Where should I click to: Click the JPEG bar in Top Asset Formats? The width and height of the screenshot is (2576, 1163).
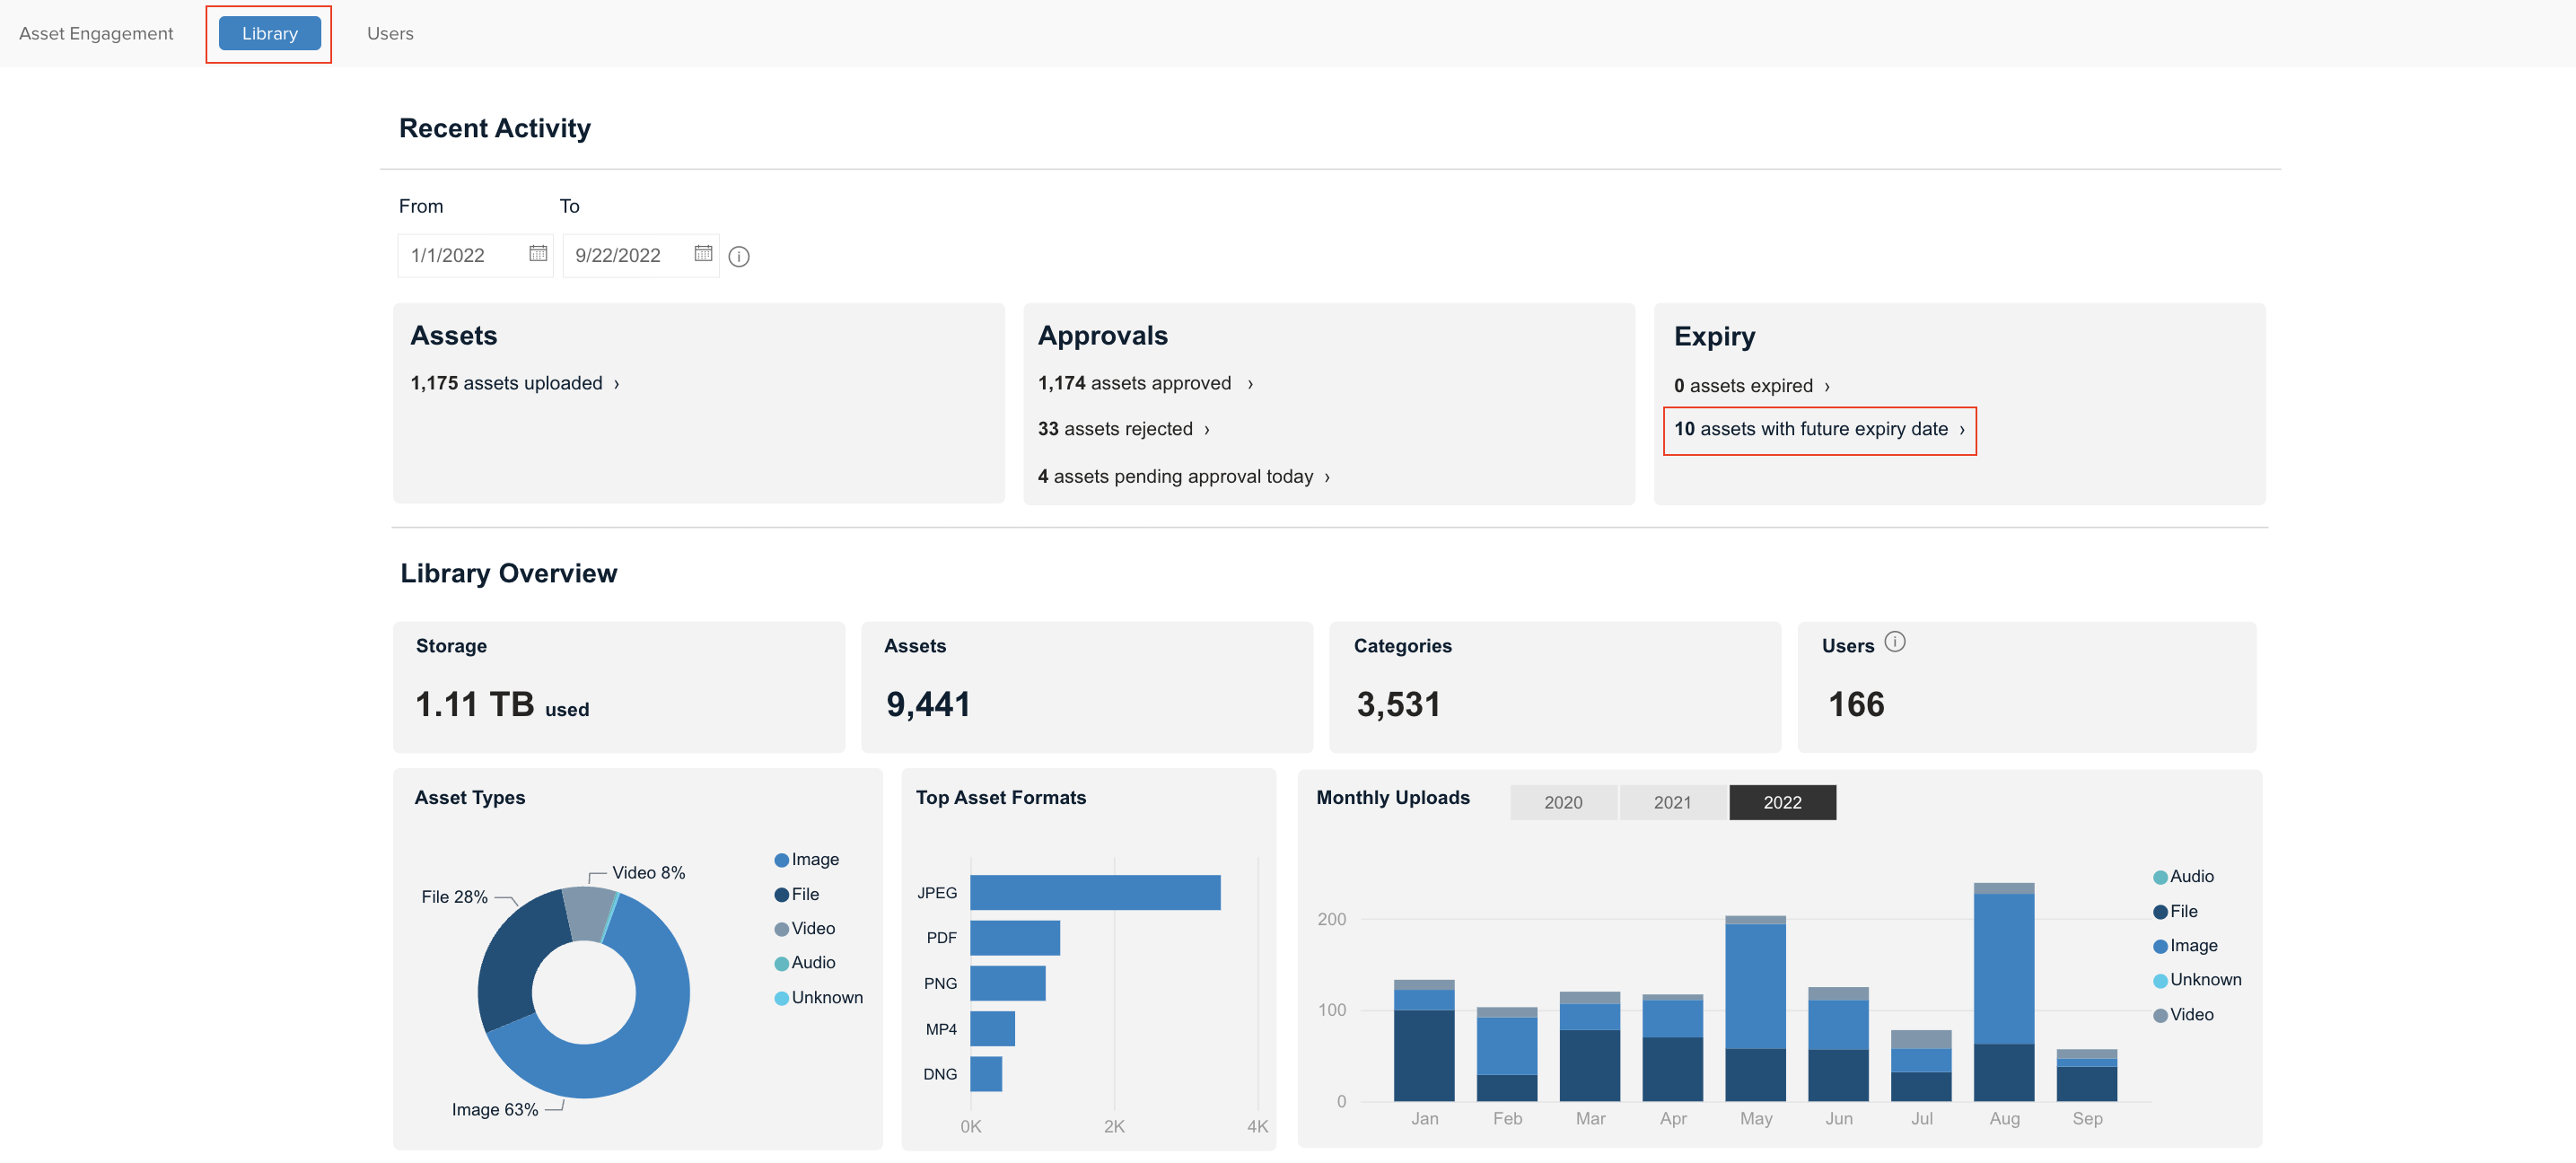point(1095,892)
